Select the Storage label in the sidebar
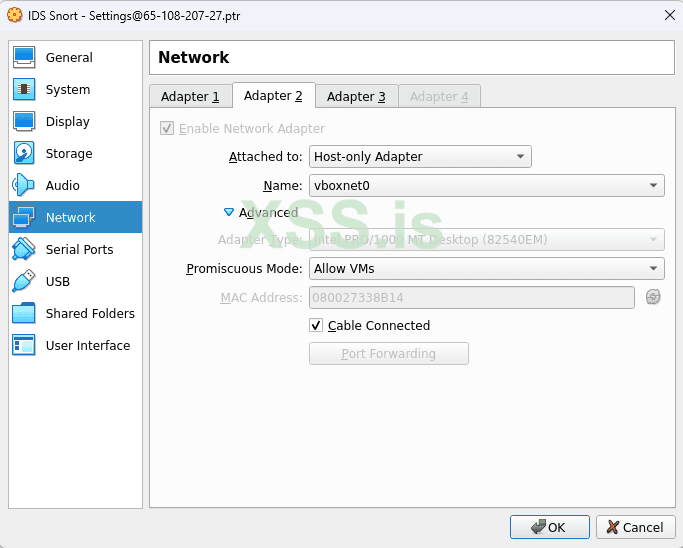683x548 pixels. (x=69, y=154)
